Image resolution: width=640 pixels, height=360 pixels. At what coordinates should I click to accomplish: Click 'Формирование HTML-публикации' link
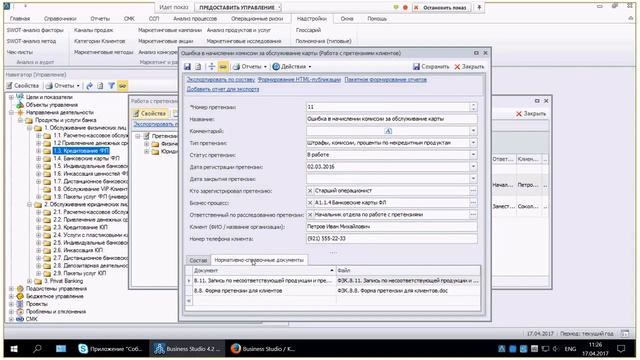300,80
